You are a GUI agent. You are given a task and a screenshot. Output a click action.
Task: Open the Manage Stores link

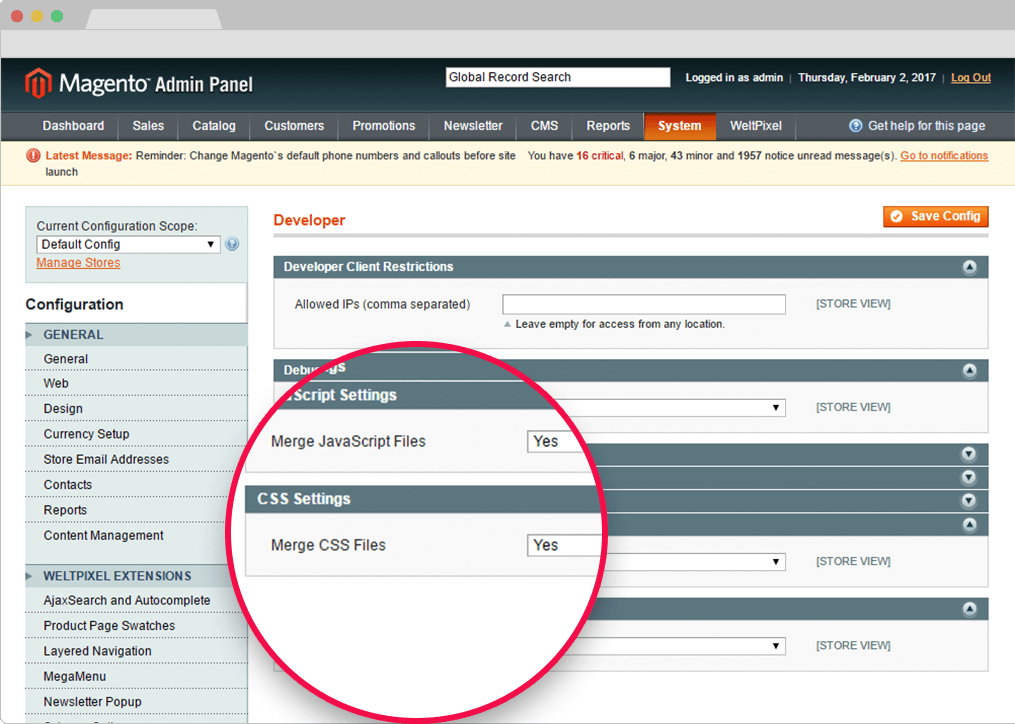[78, 263]
